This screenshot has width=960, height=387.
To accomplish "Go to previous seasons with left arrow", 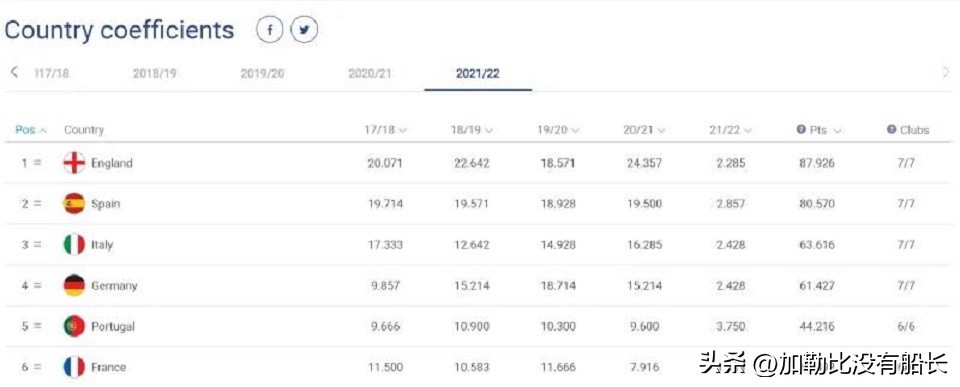I will tap(15, 72).
